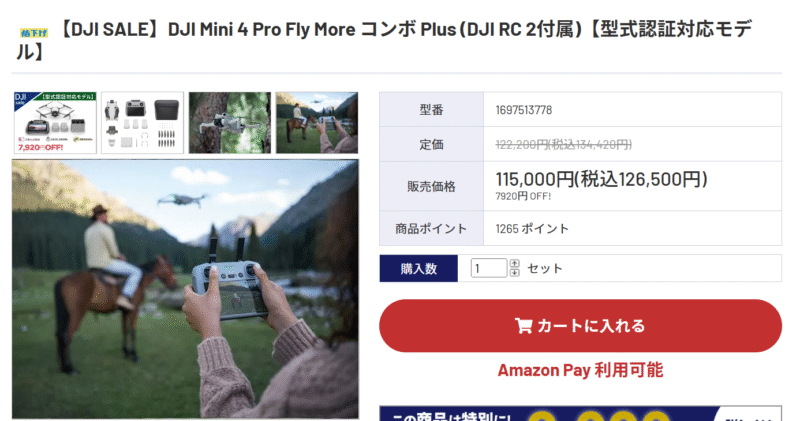Click the DJI Mini 4 Pro product title
This screenshot has width=800, height=421.
(x=385, y=40)
